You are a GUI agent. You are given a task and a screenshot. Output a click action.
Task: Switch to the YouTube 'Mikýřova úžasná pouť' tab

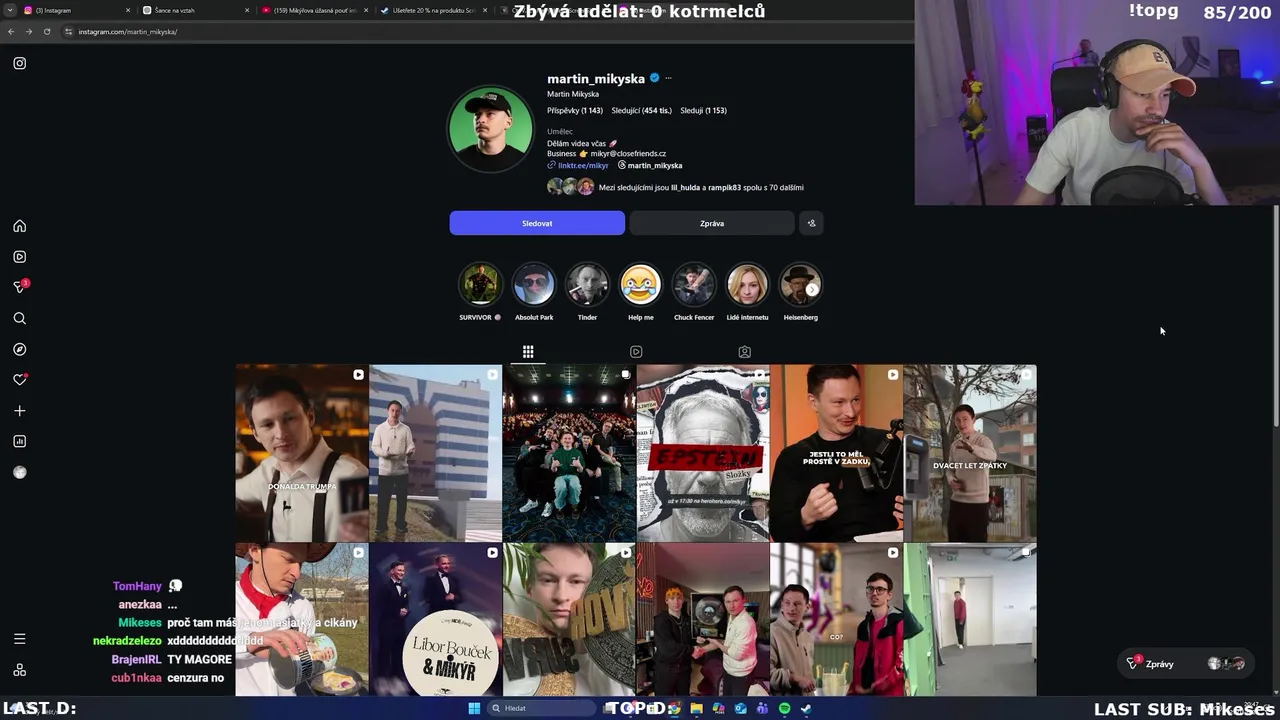coord(313,10)
